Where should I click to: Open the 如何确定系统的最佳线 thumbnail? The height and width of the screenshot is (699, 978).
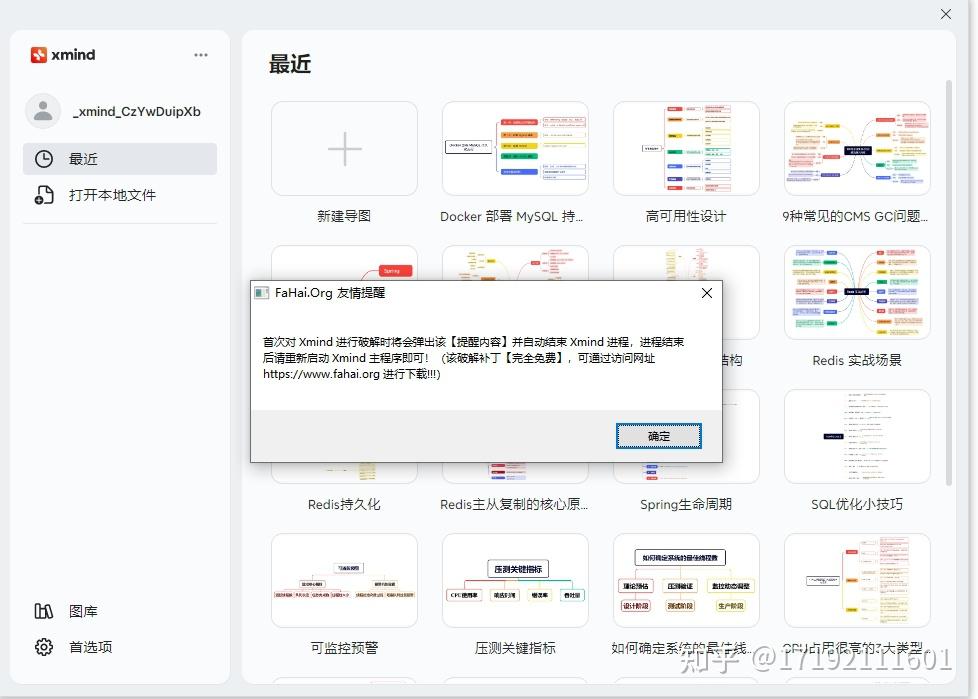(x=686, y=581)
